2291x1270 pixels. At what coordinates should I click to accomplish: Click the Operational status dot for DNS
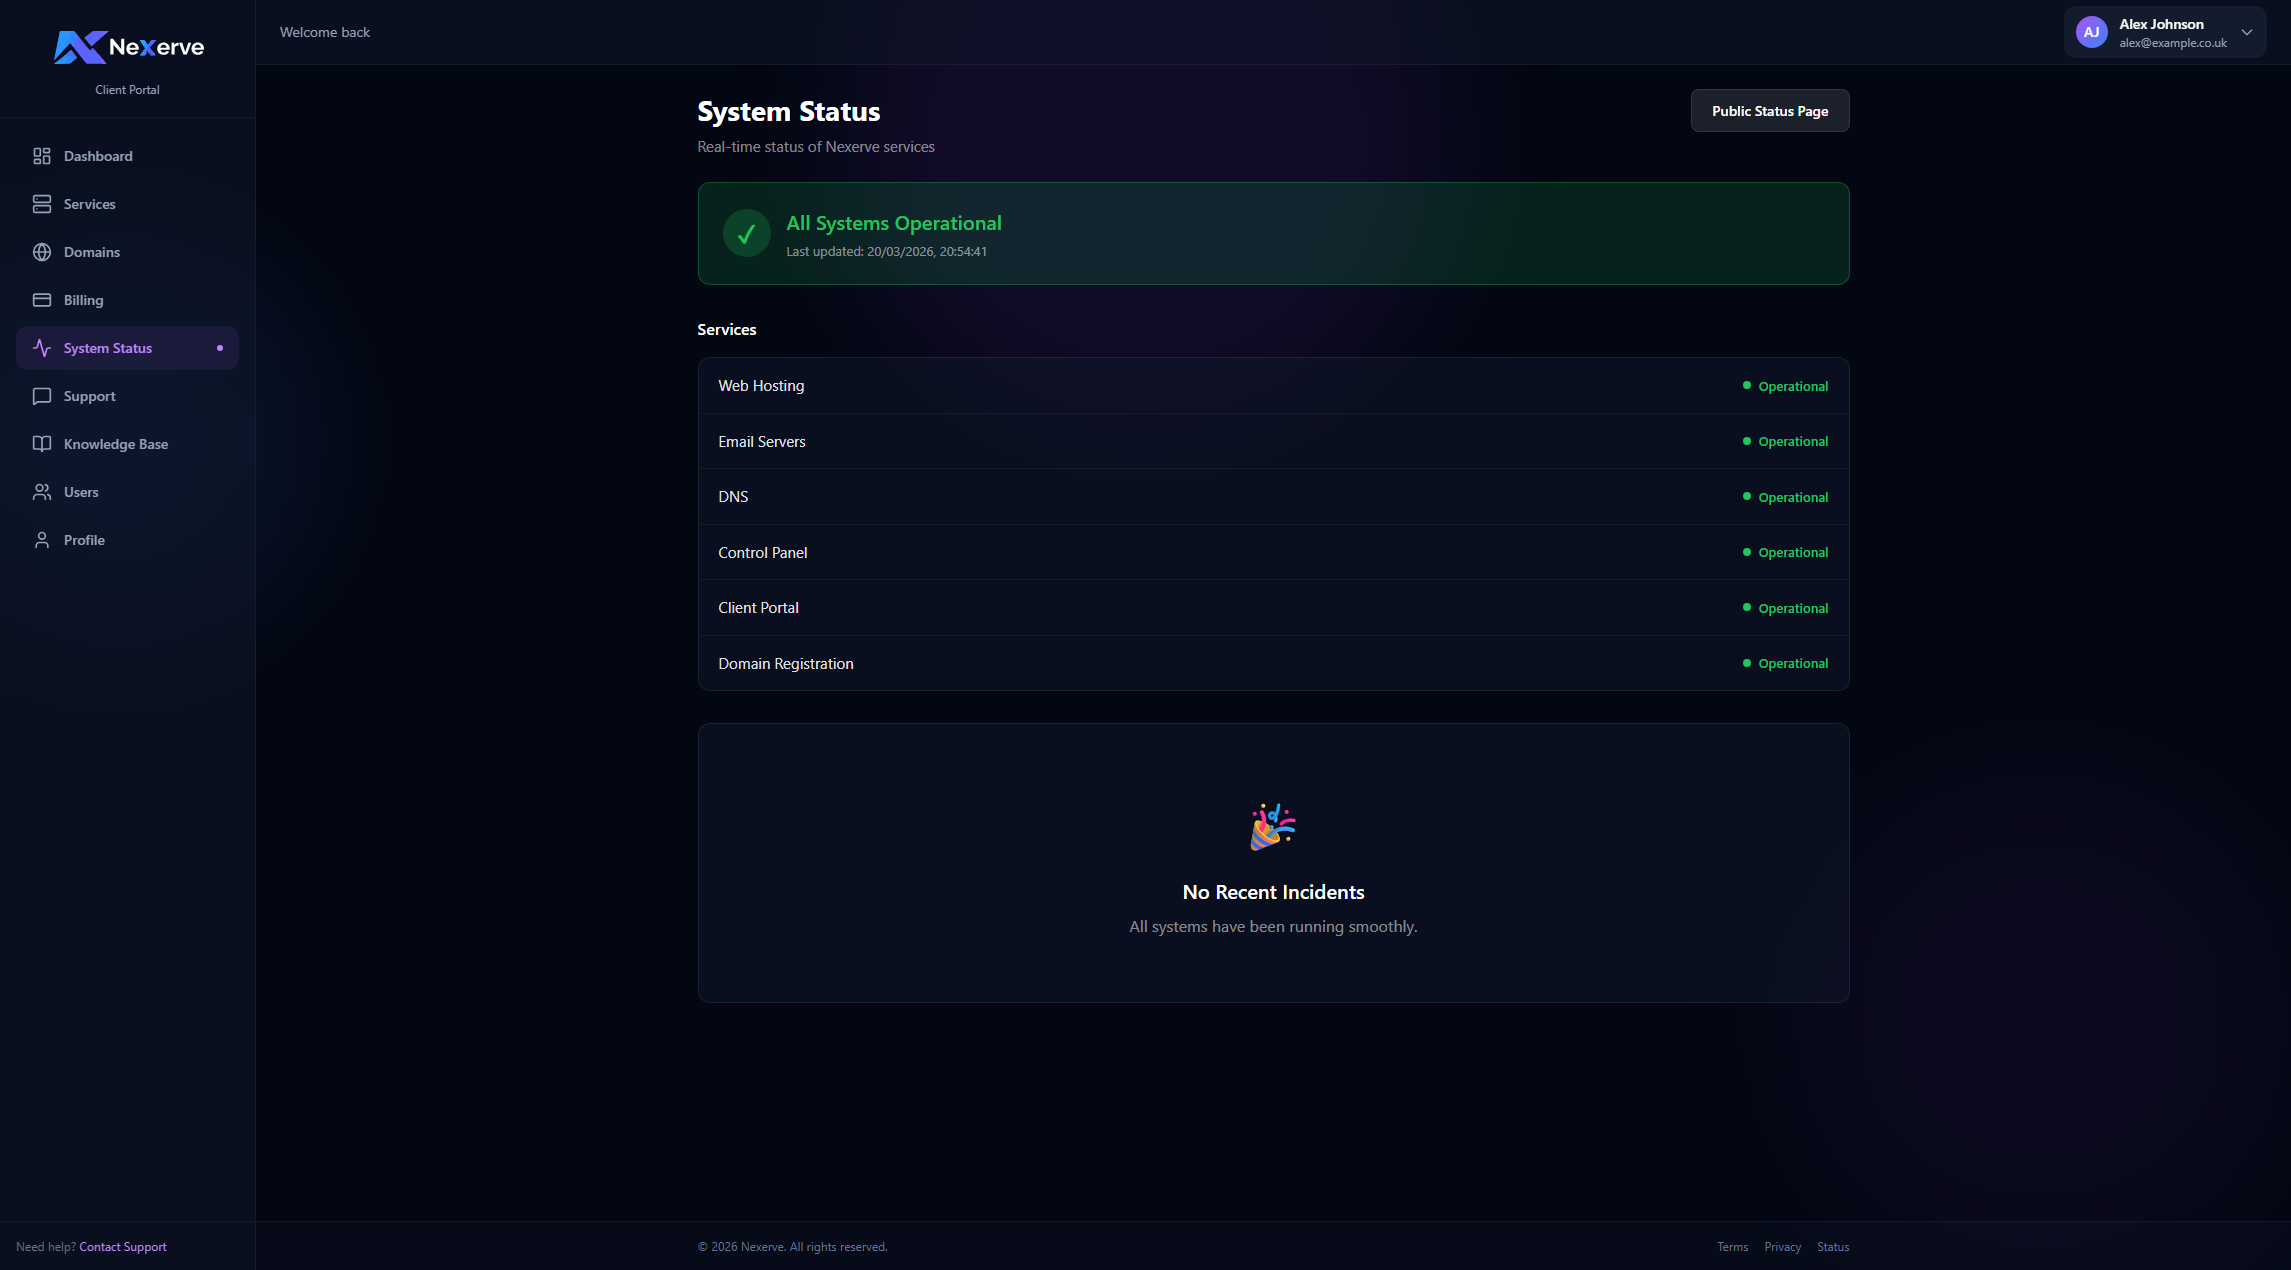click(1747, 496)
